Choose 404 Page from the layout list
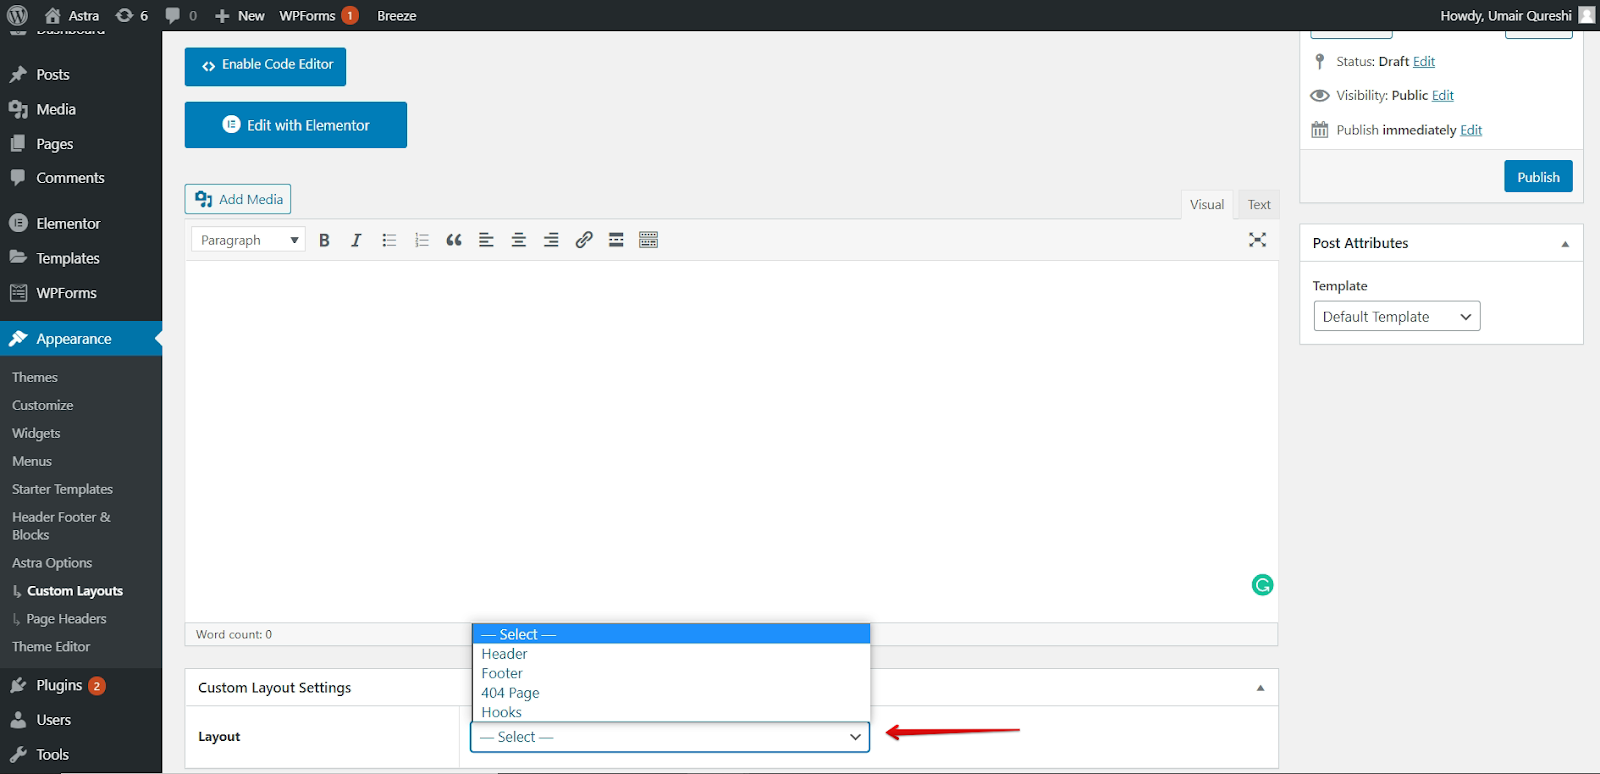Image resolution: width=1600 pixels, height=774 pixels. click(x=670, y=693)
